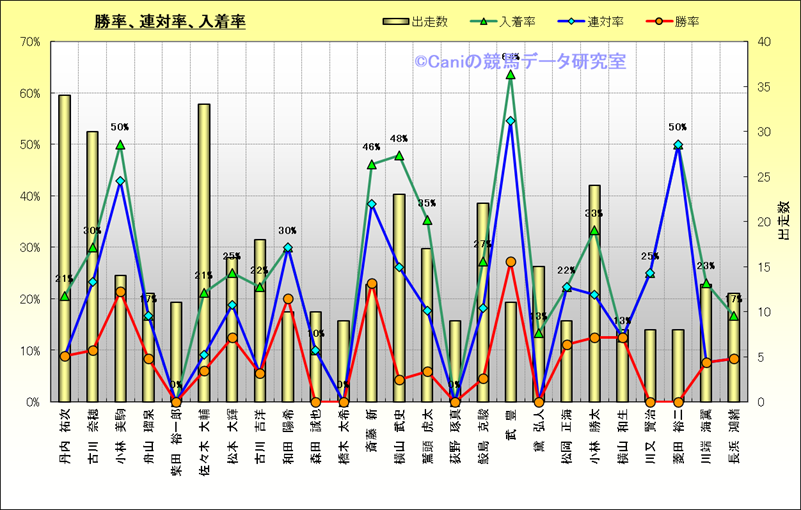Select the blue diamond peak for 菱田 裕二
This screenshot has height=510, width=801.
[678, 145]
